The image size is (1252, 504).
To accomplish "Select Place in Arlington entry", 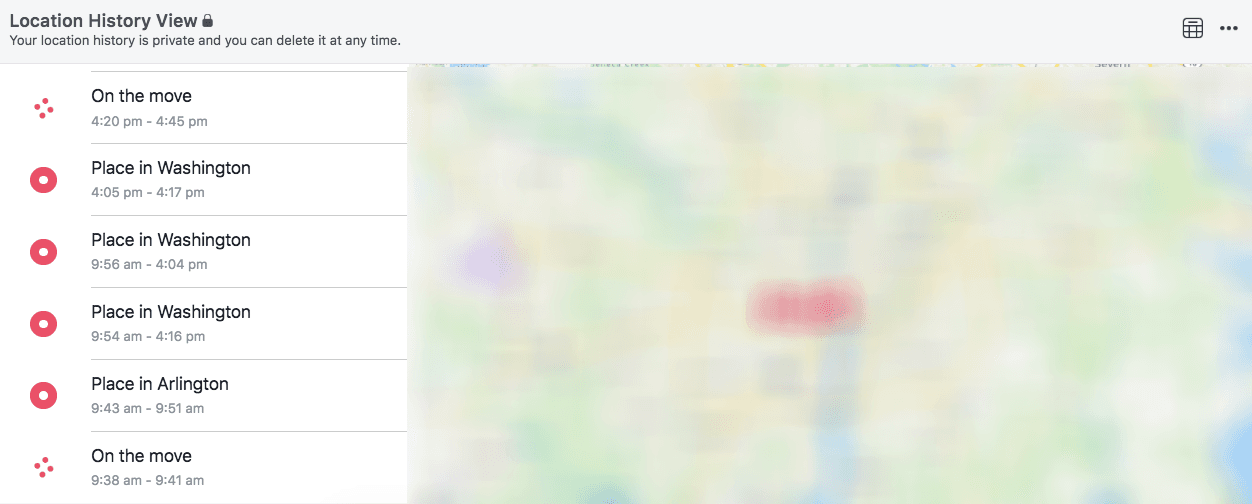I will coord(203,396).
